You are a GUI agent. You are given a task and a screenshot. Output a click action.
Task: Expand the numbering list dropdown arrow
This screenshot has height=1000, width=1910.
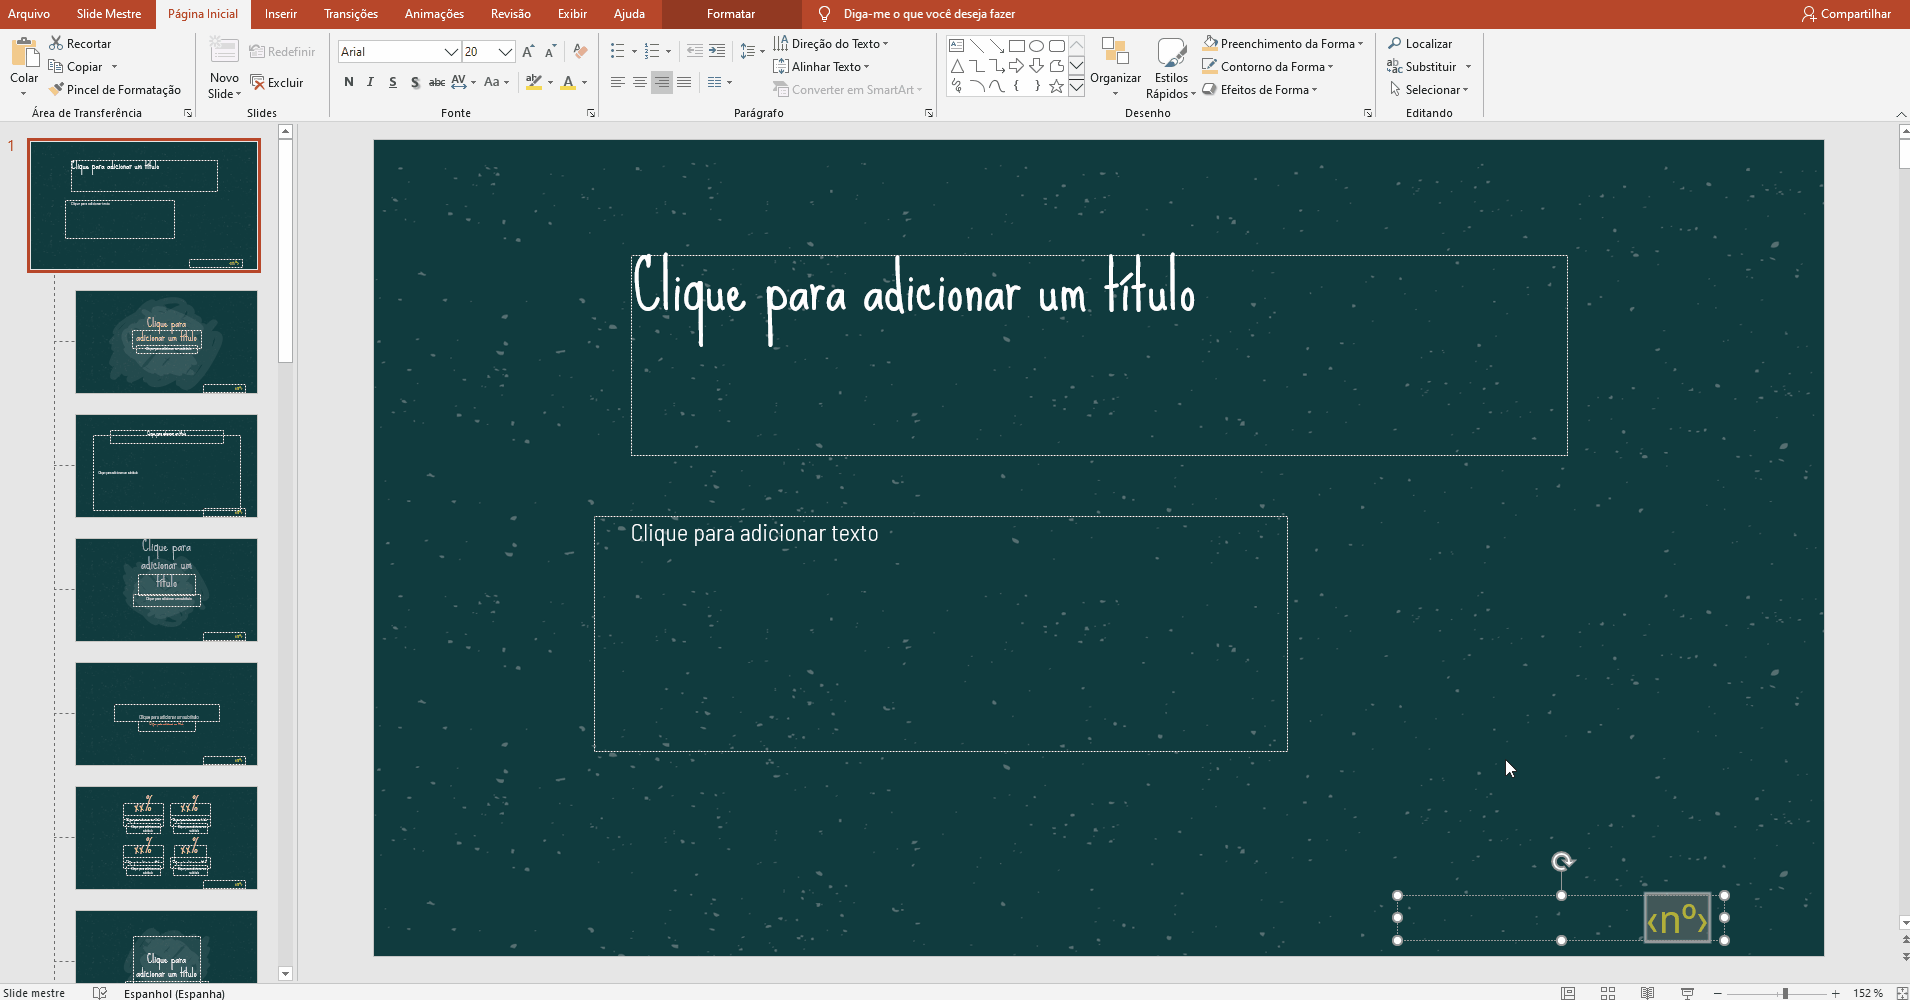tap(668, 51)
